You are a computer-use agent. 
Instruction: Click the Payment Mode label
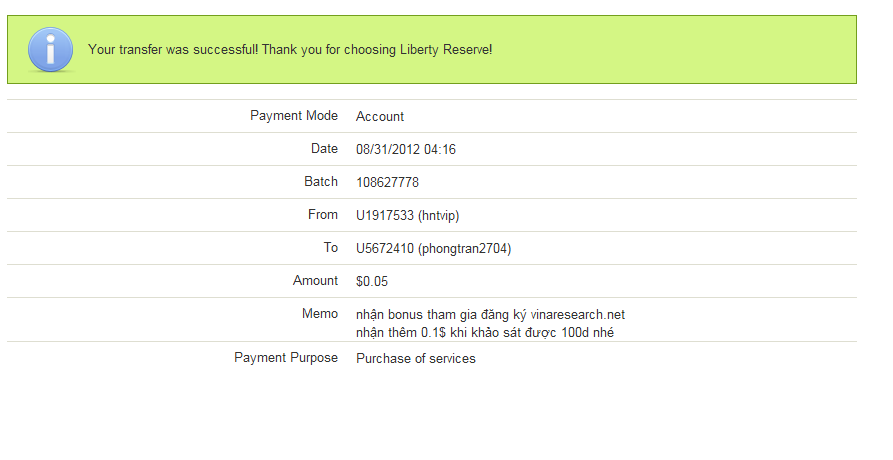point(293,116)
